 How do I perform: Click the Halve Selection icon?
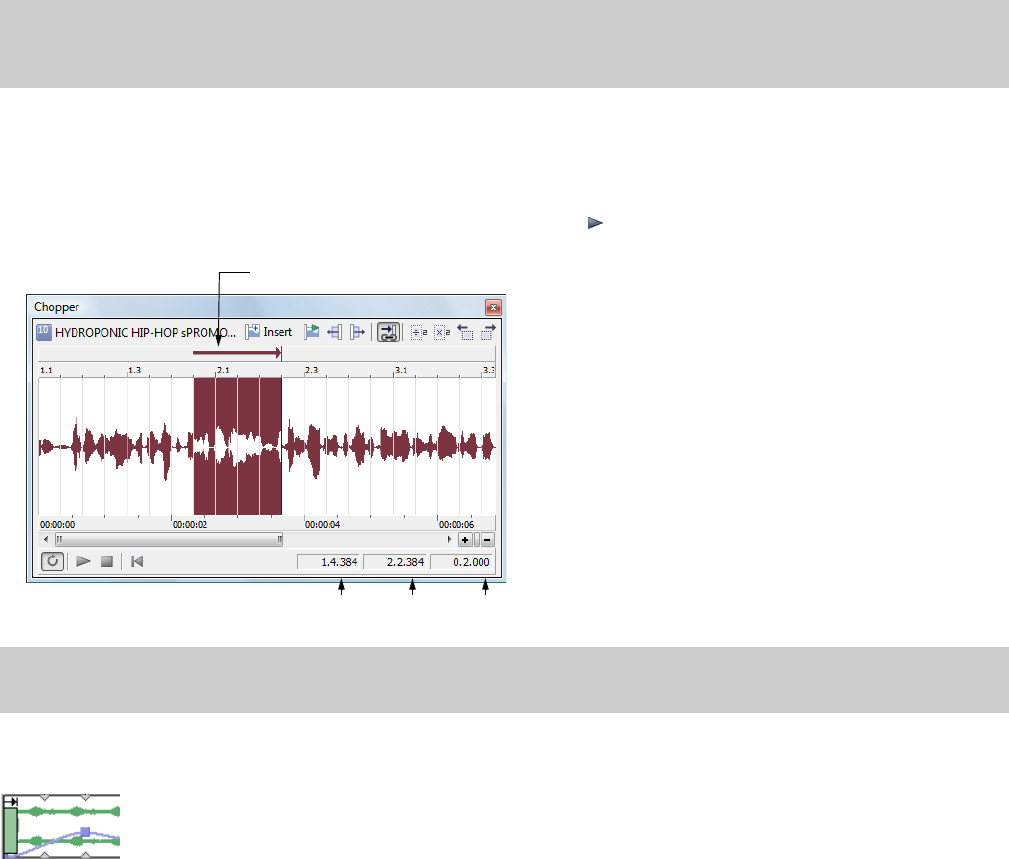(x=419, y=332)
